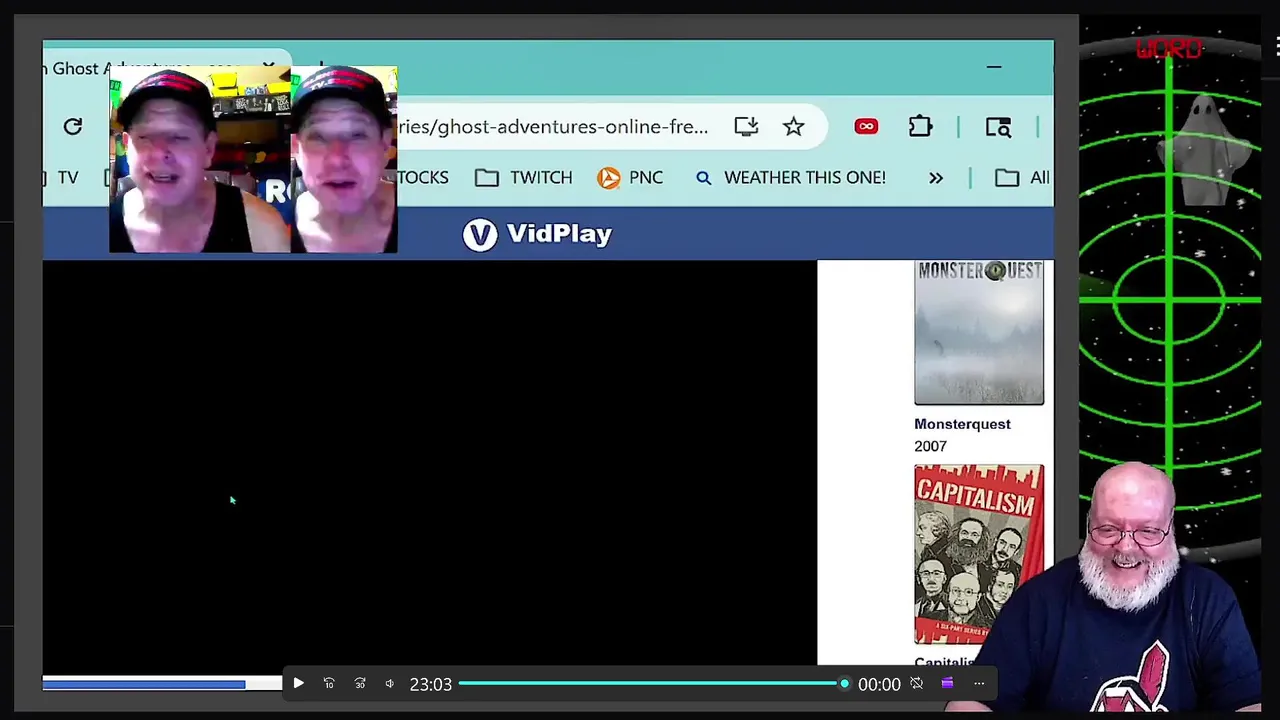Toggle repeat/loop in the player bar
The width and height of the screenshot is (1280, 720).
click(x=917, y=684)
